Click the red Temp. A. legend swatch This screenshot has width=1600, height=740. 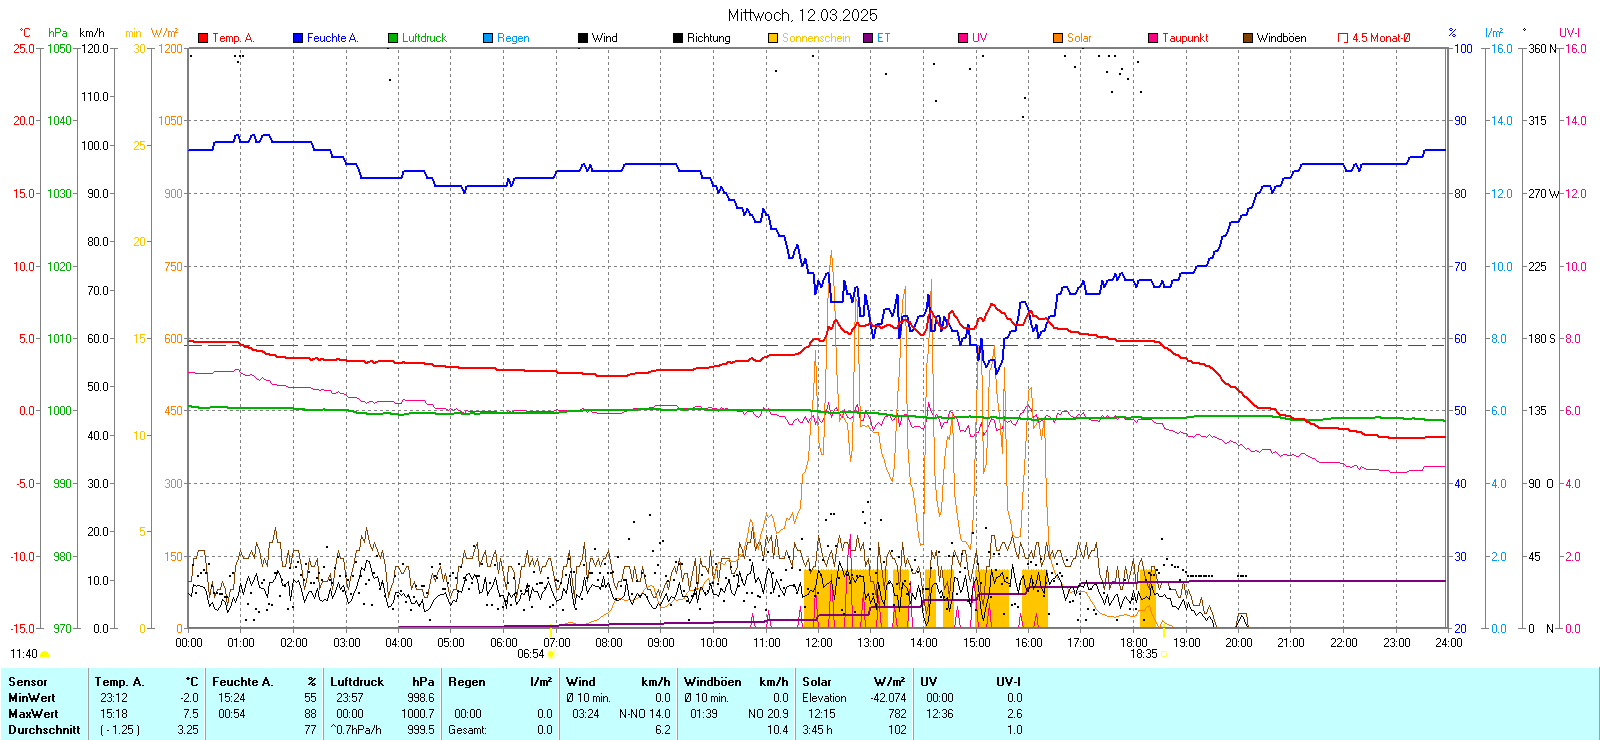point(203,38)
